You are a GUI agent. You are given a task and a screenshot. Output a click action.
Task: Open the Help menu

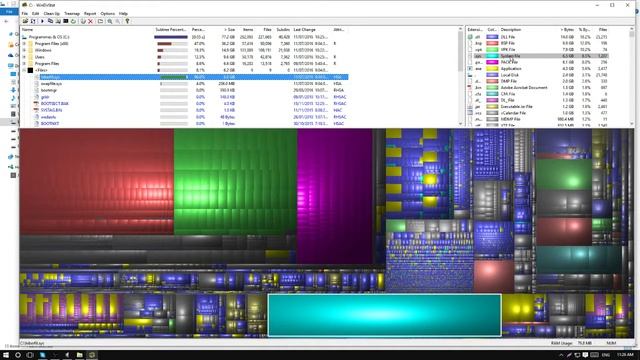coord(123,13)
